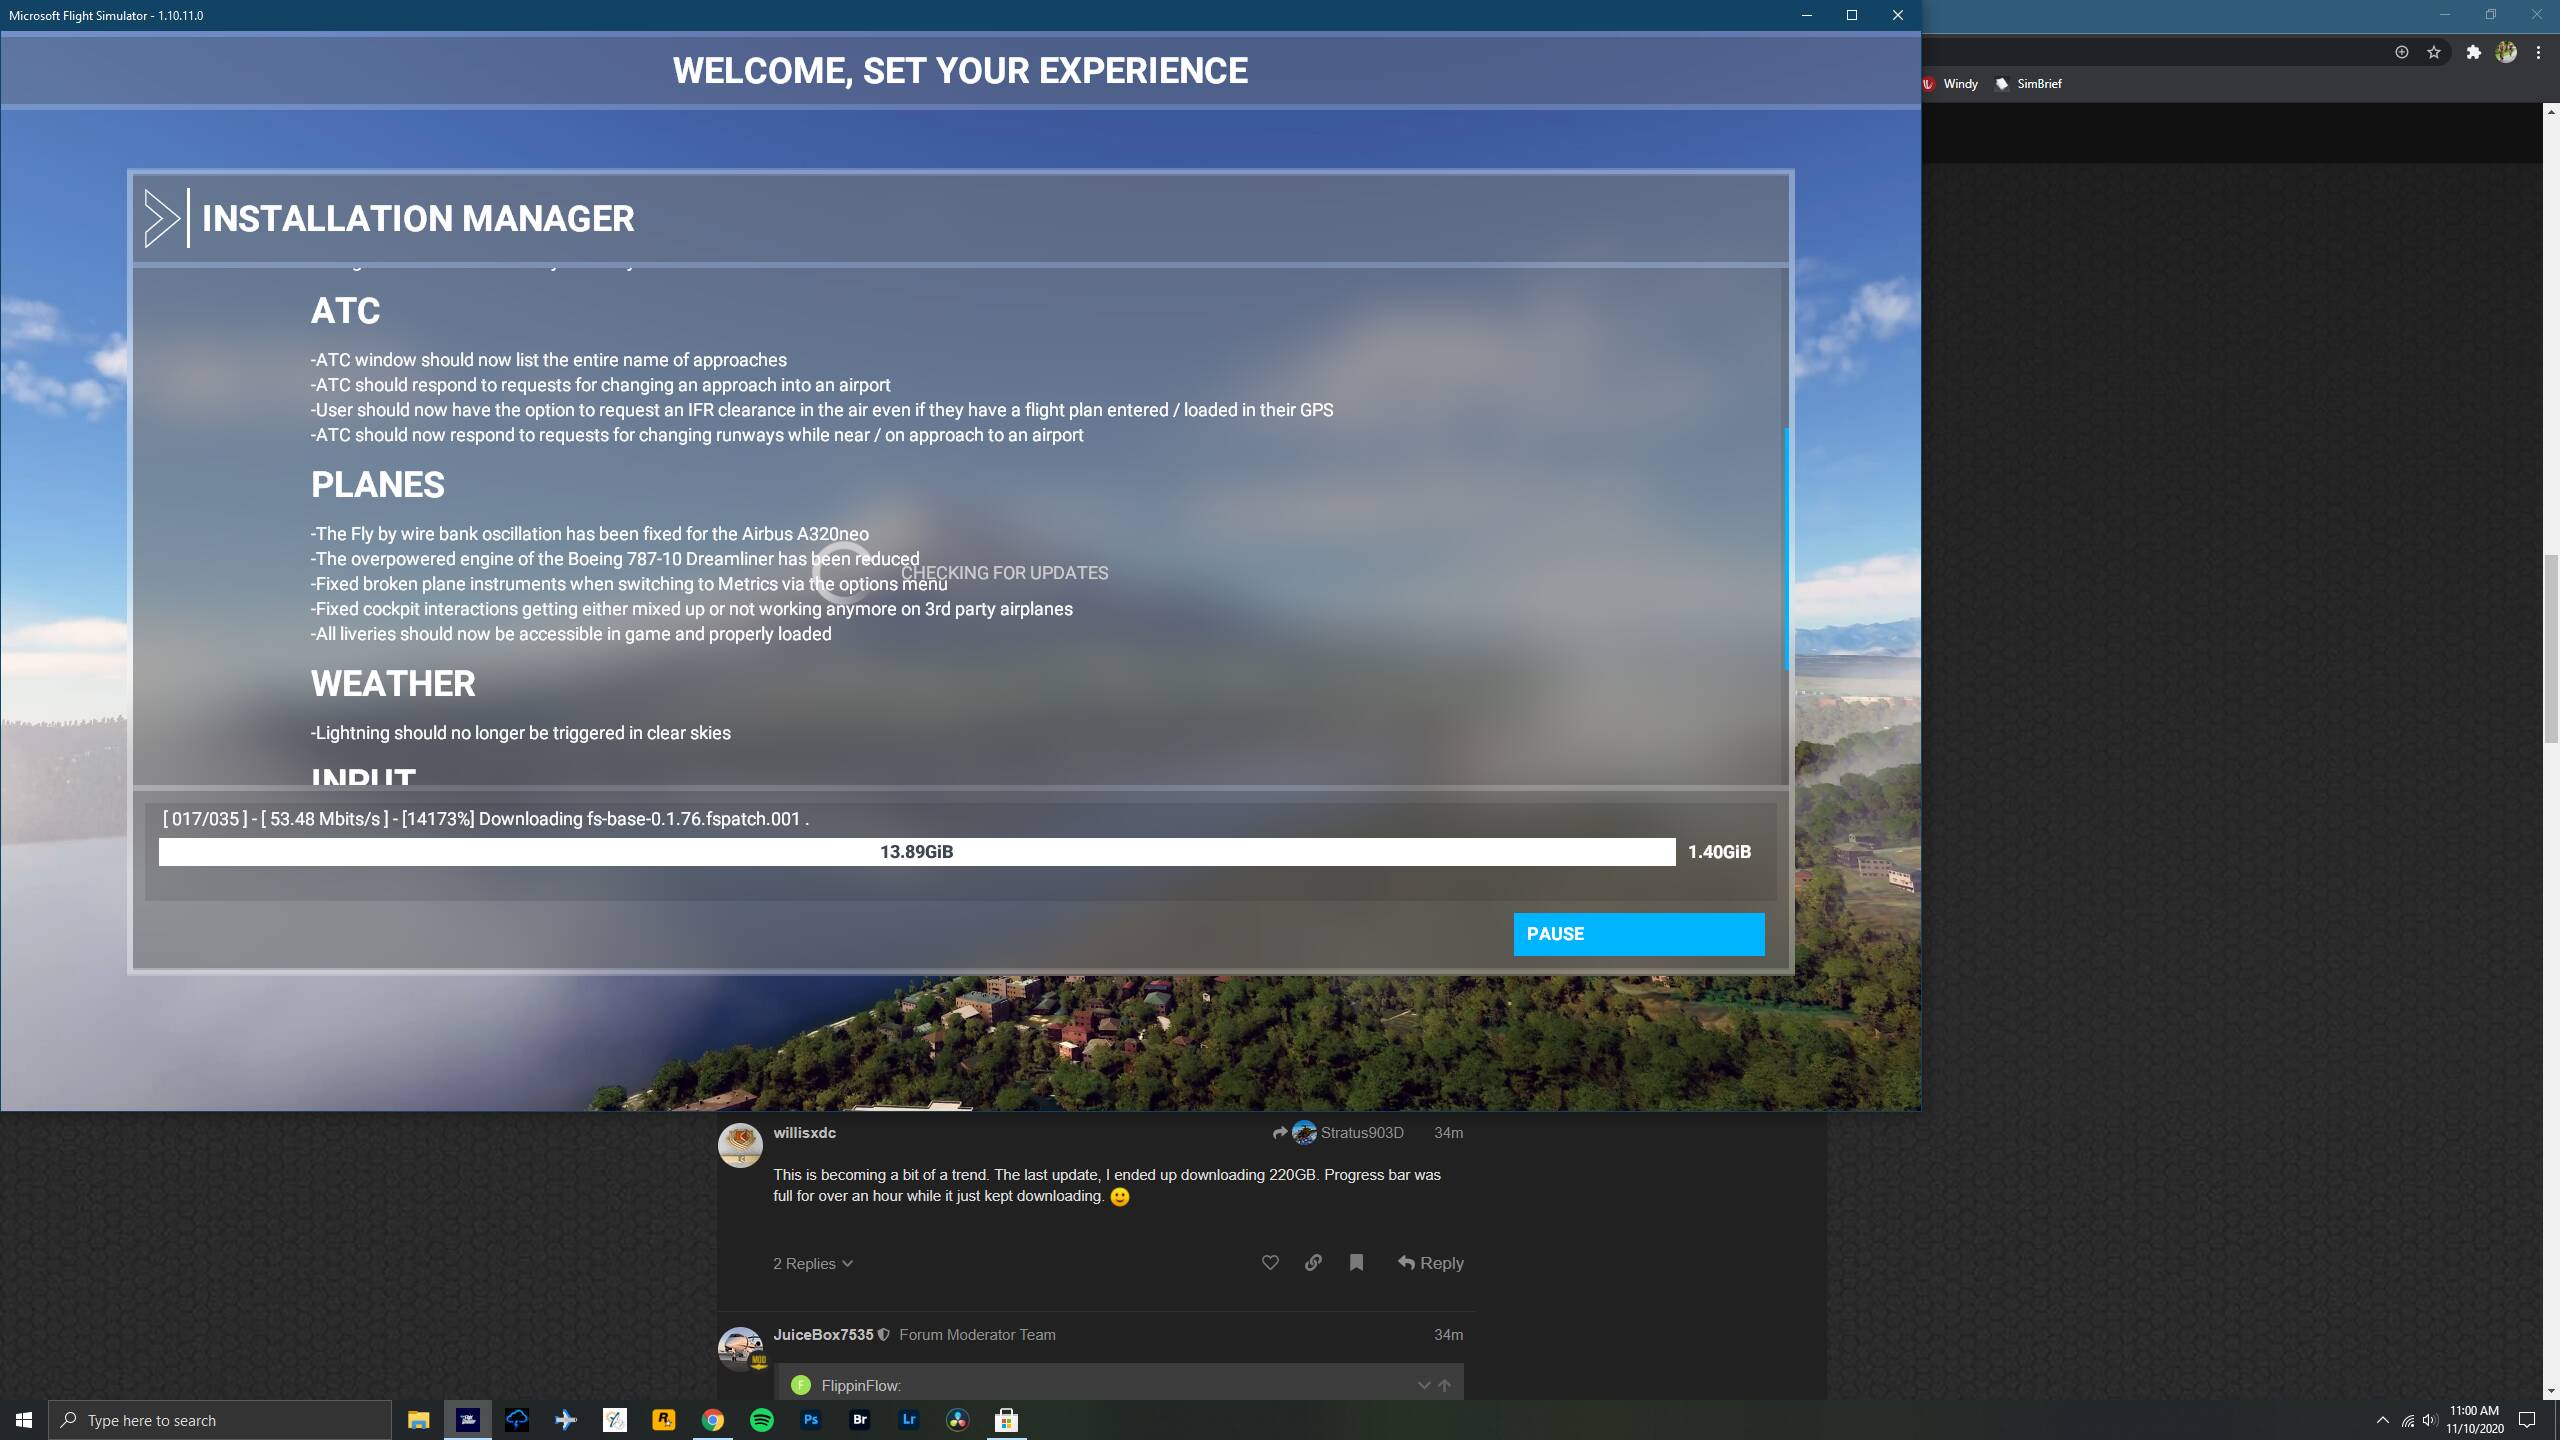Click the ATC section heading
Screen dimensions: 2560x1440
point(345,311)
